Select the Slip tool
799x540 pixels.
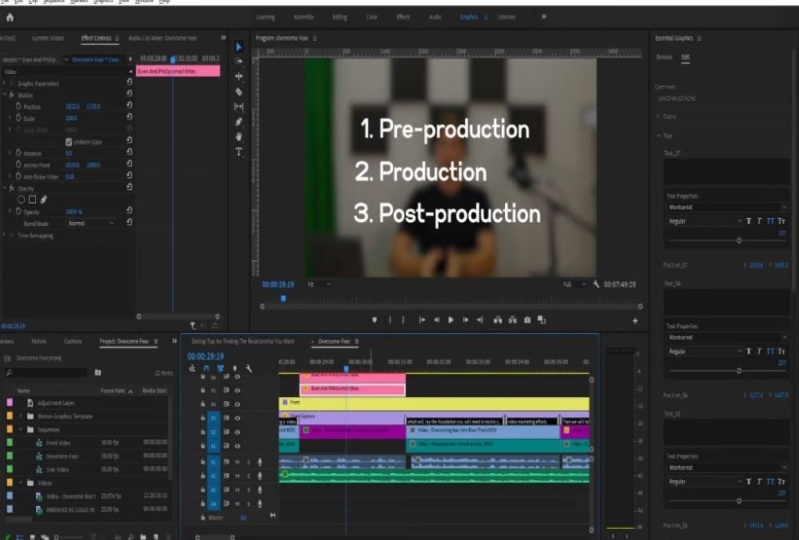pos(238,106)
